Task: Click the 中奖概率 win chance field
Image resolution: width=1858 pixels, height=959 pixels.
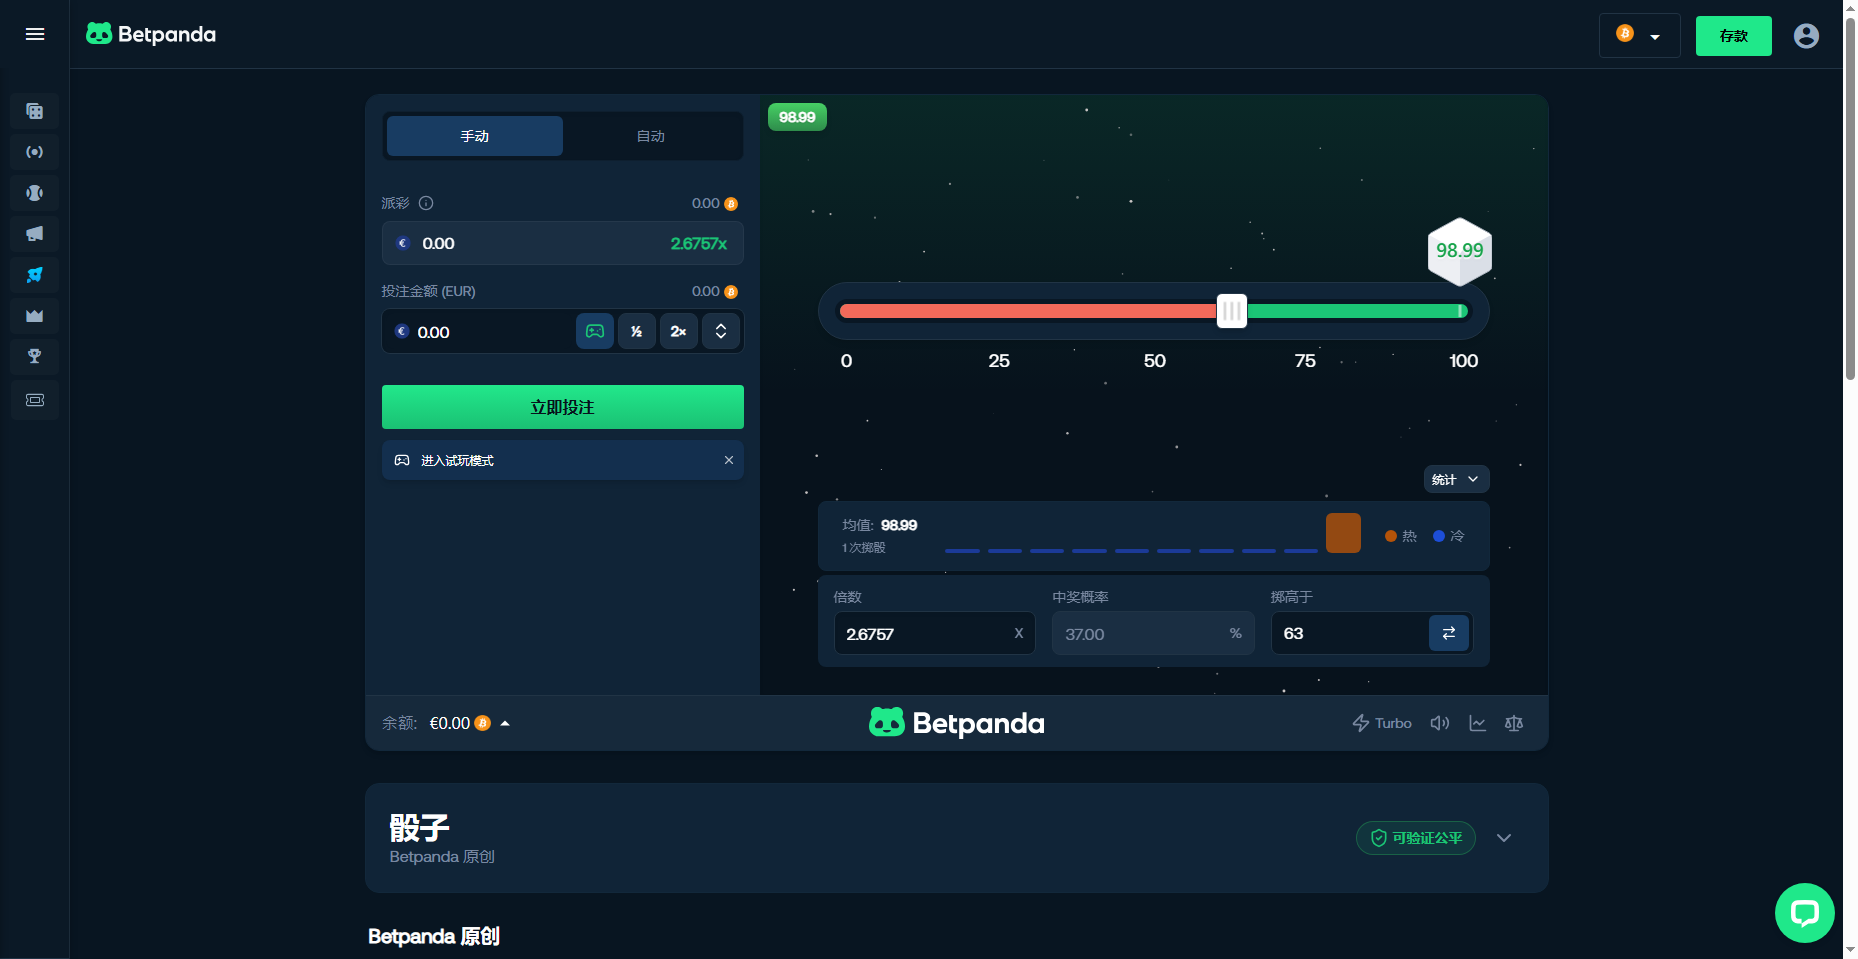Action: (1153, 633)
